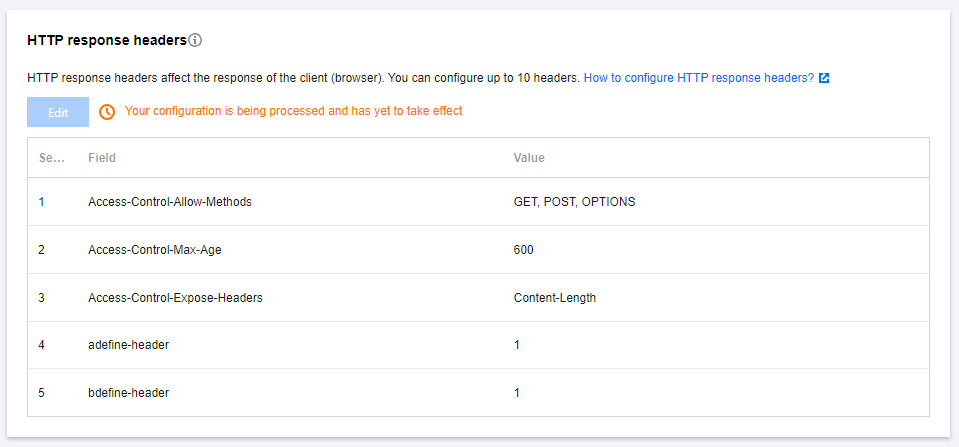Select the Access-Control-Expose-Headers field cell

175,298
